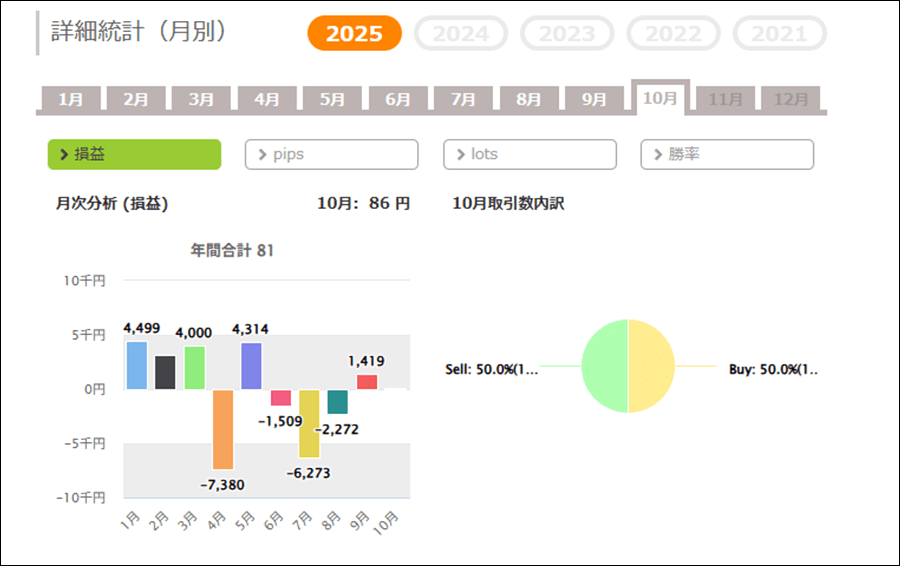Click the orange April bar showing -7,380
Viewport: 900px width, 566px height.
[x=222, y=429]
